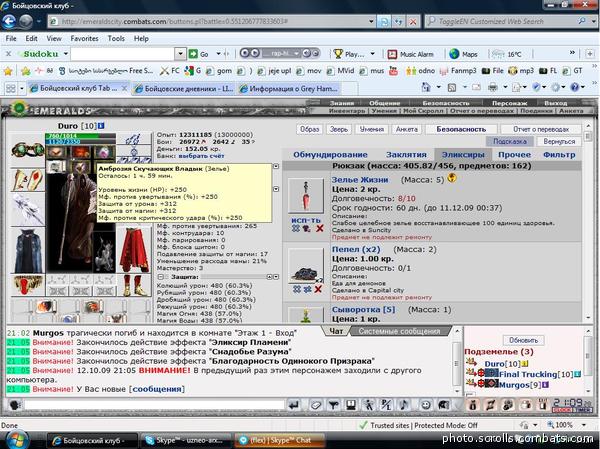Click in the chat message input field

pos(155,405)
